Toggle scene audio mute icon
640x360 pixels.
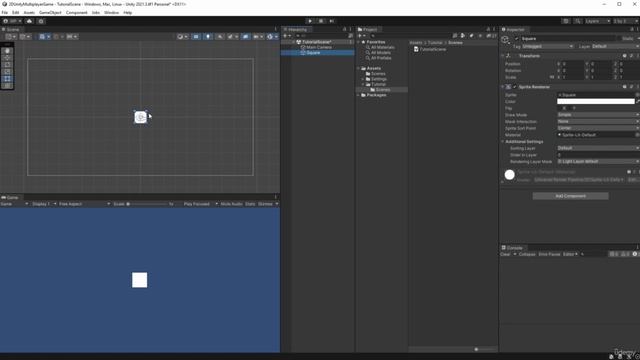pyautogui.click(x=220, y=36)
